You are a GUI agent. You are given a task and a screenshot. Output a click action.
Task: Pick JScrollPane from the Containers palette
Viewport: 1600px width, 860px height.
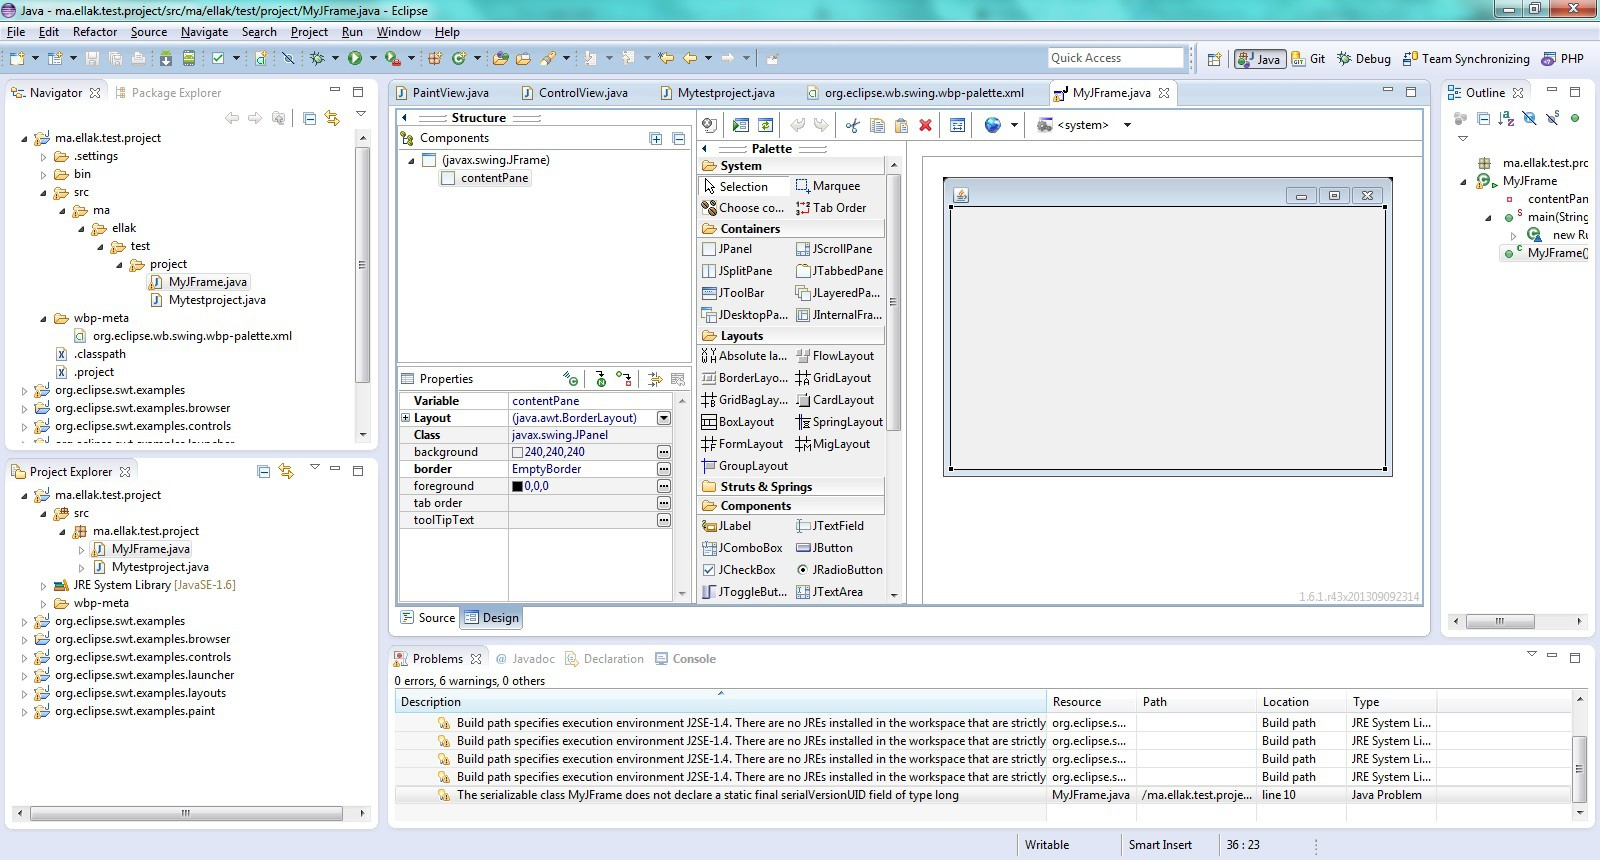click(x=835, y=249)
